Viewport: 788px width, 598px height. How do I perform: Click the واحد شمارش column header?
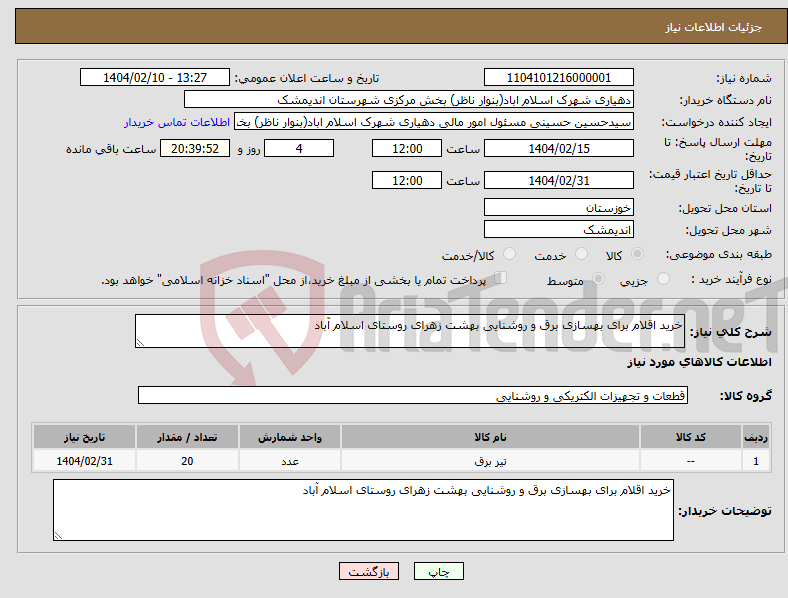click(290, 437)
